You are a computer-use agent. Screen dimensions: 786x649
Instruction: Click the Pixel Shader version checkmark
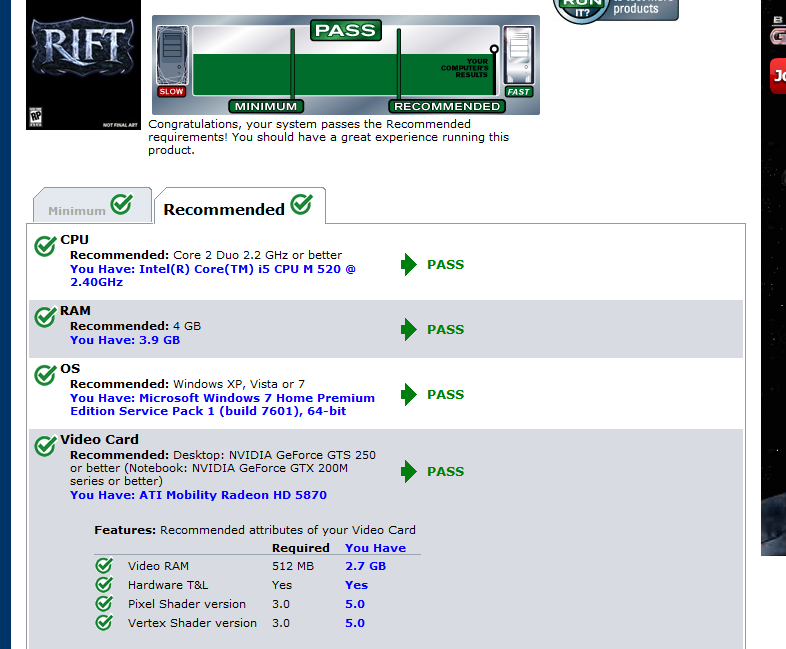(x=104, y=604)
